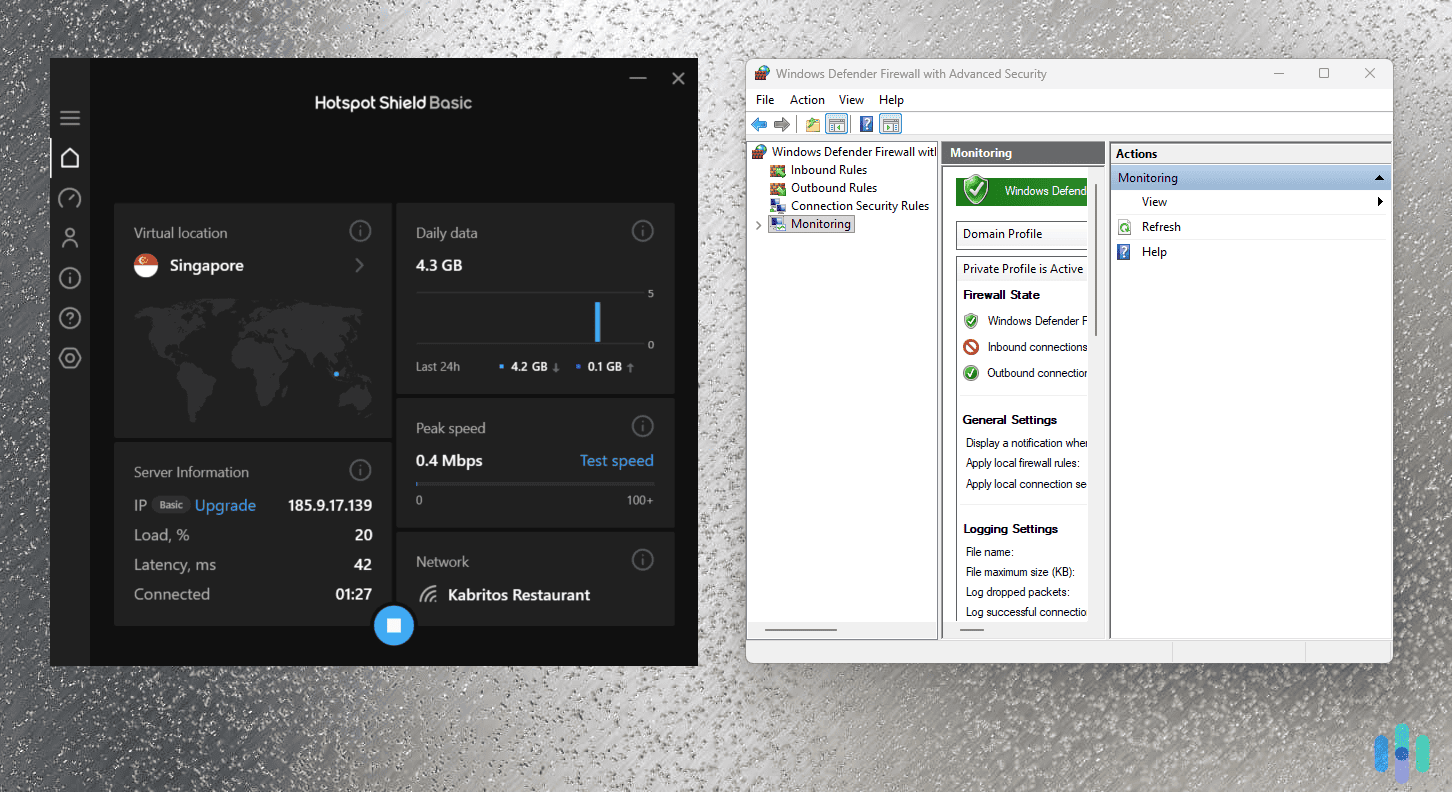Open the speed dashboard sidebar icon

coord(70,198)
